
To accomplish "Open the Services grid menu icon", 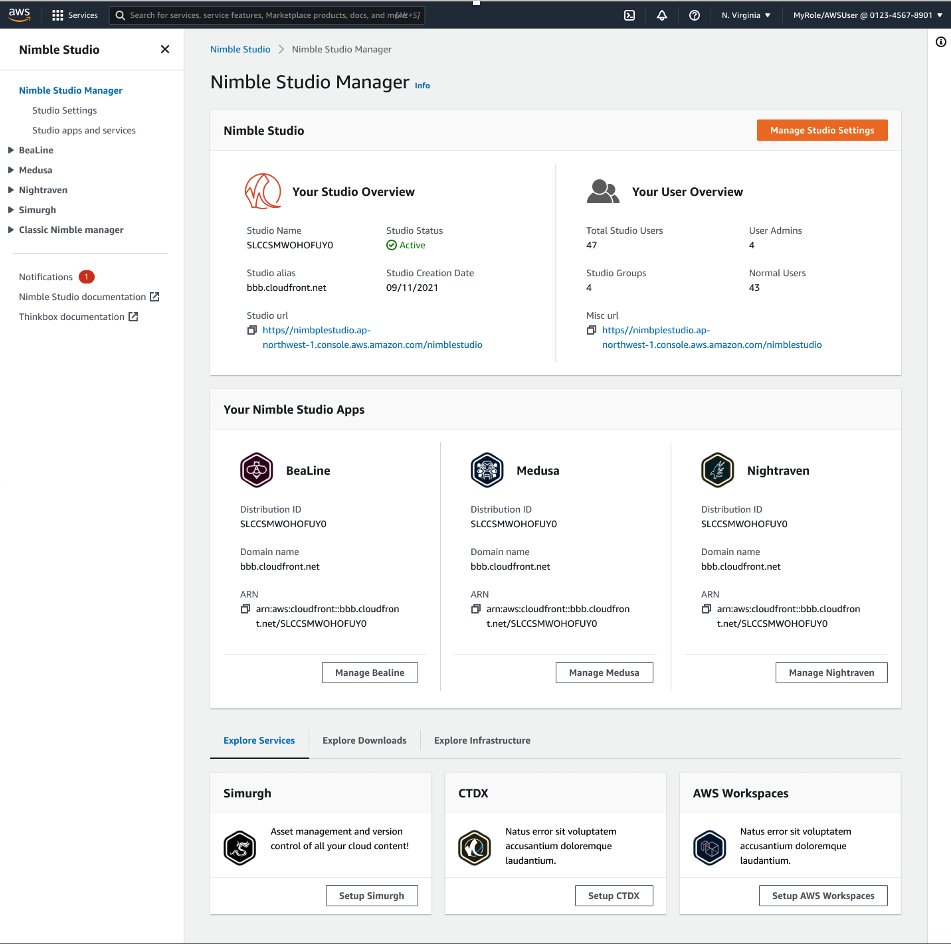I will coord(58,15).
